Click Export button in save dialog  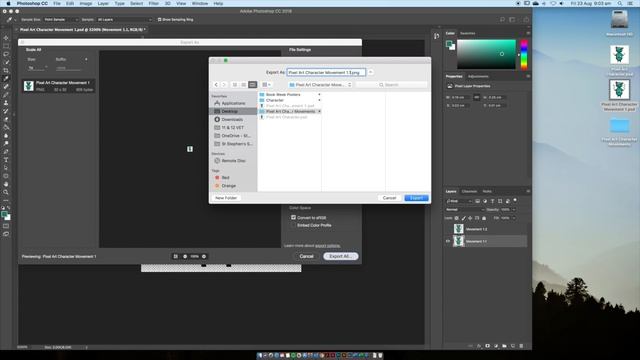416,198
